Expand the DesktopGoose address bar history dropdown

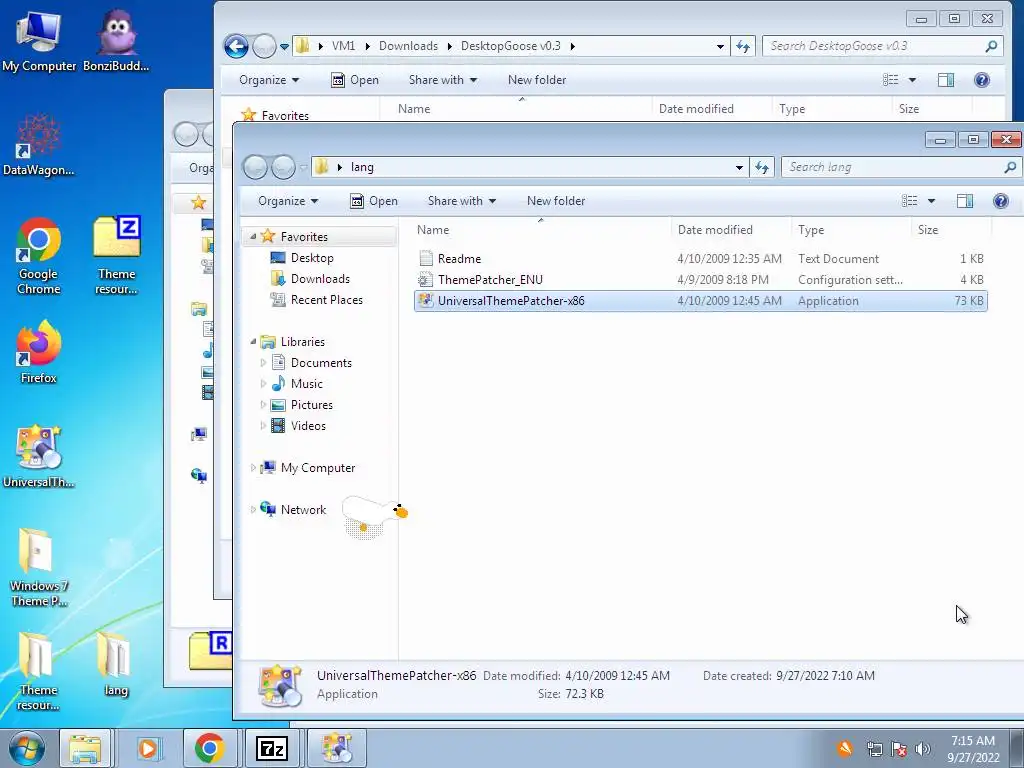coord(720,46)
